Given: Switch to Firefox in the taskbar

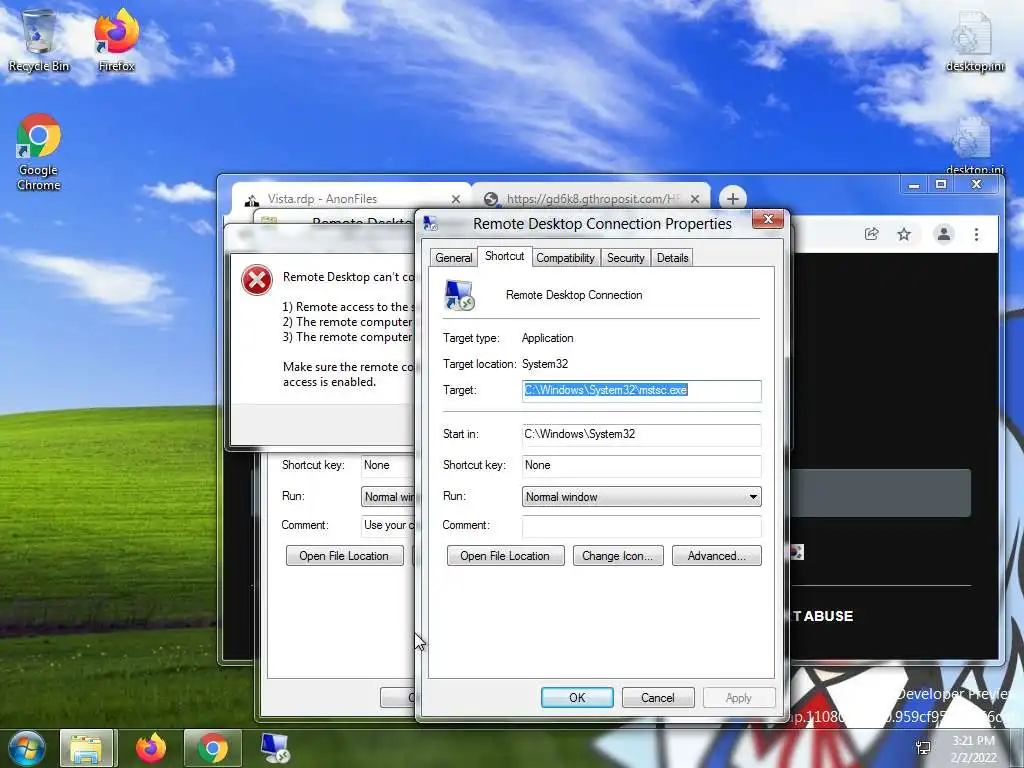Looking at the screenshot, I should point(151,748).
